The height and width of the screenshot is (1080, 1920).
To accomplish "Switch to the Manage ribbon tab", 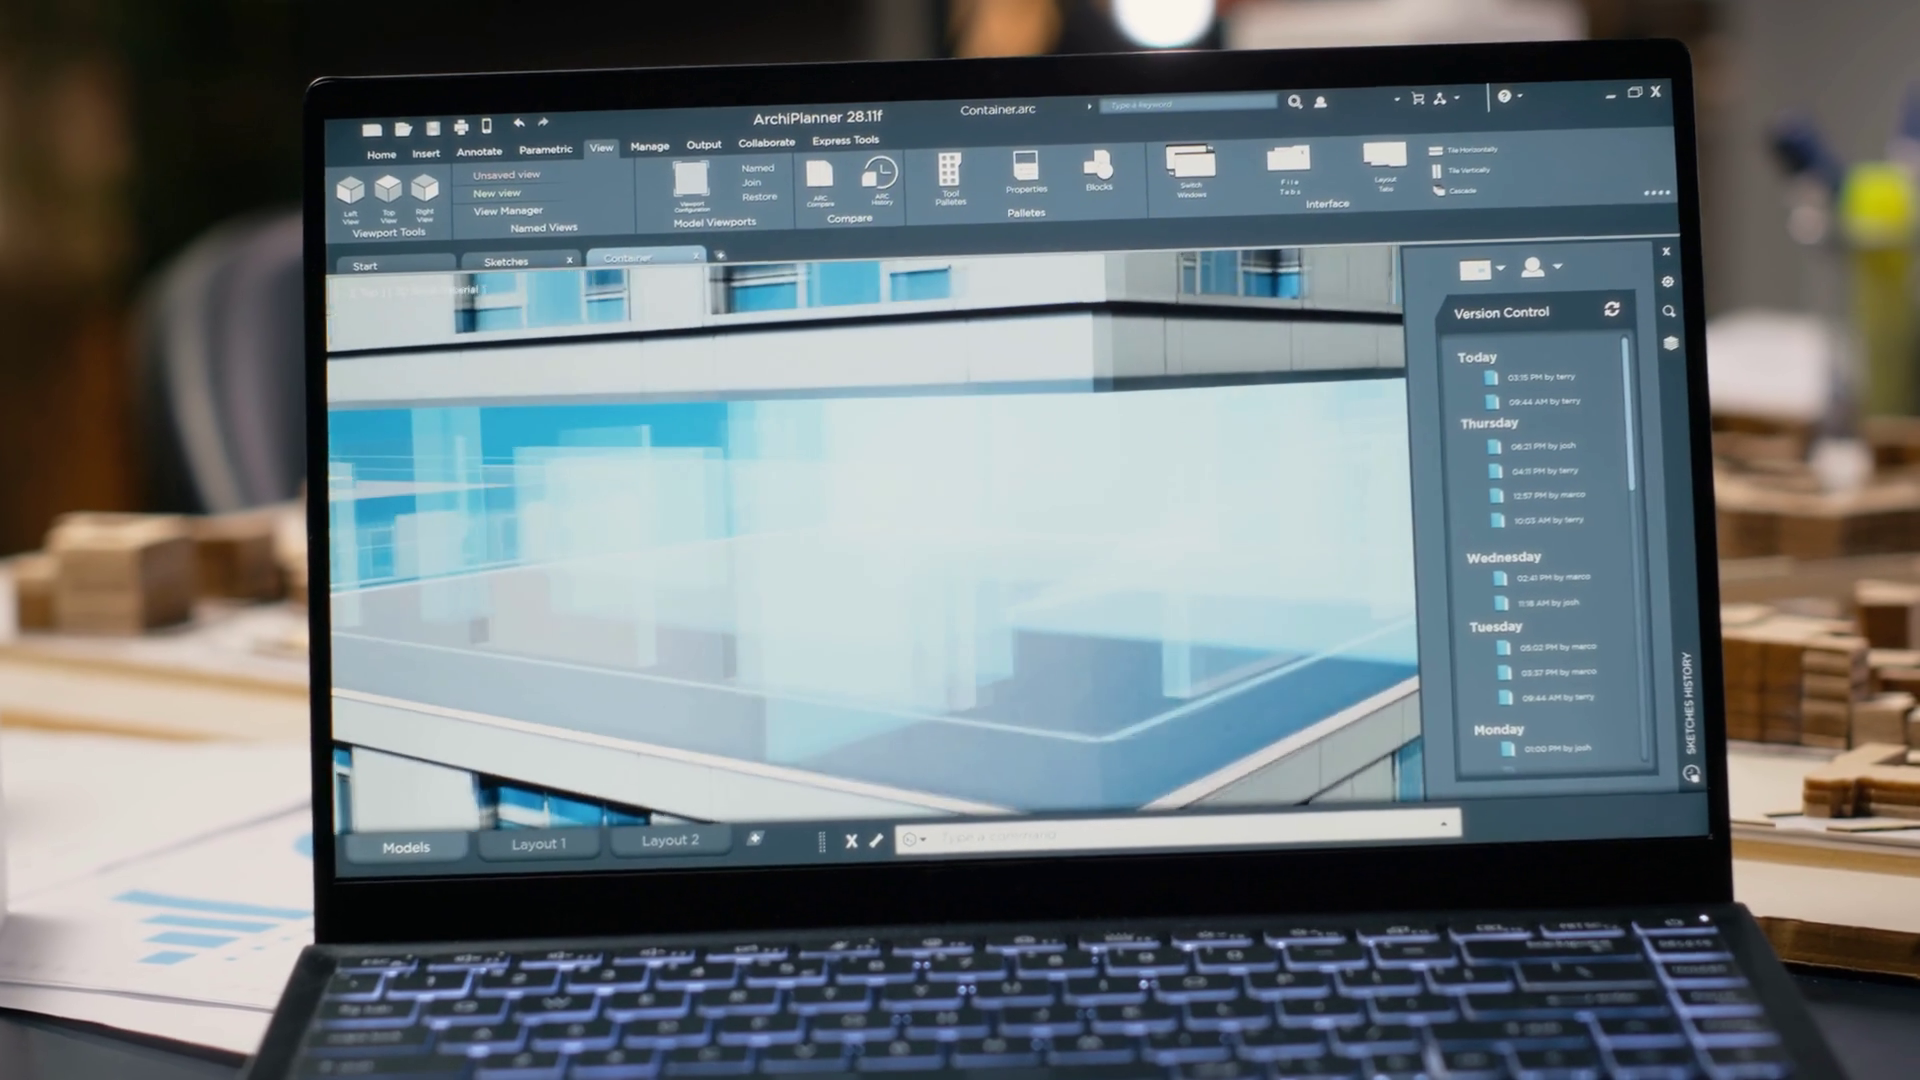I will (650, 146).
